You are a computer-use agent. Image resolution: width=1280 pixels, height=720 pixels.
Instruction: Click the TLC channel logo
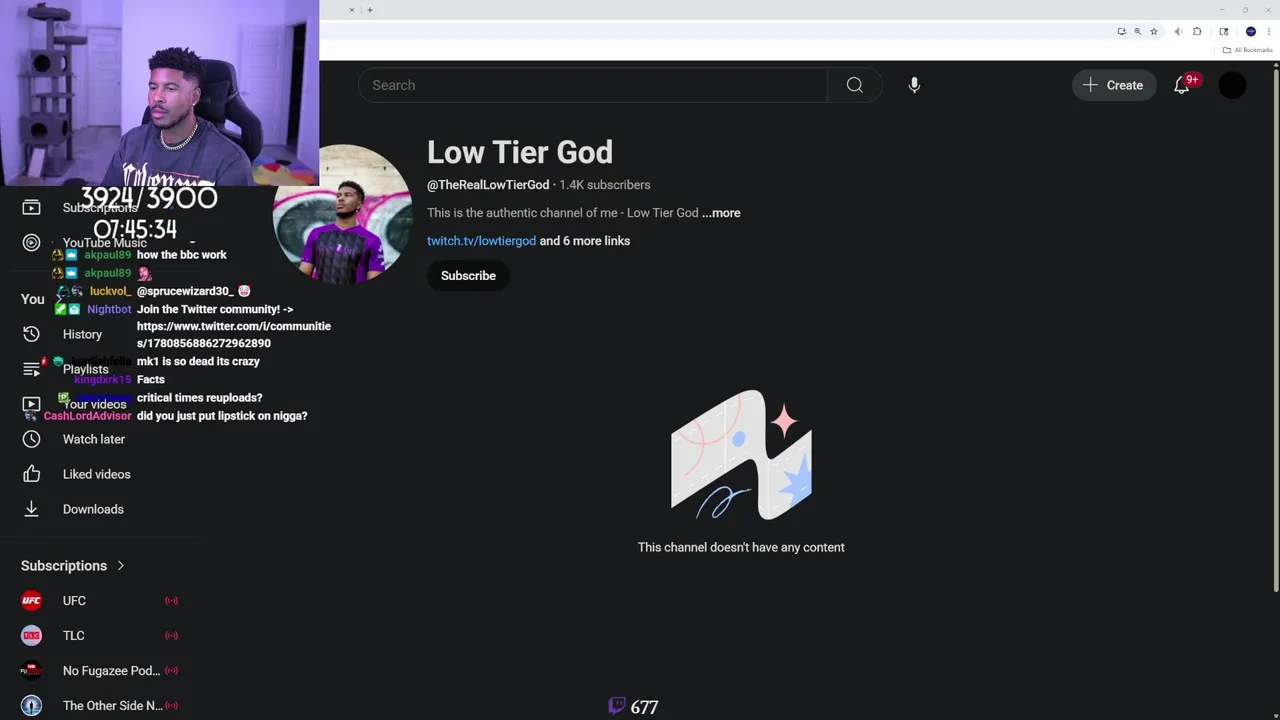pyautogui.click(x=31, y=636)
